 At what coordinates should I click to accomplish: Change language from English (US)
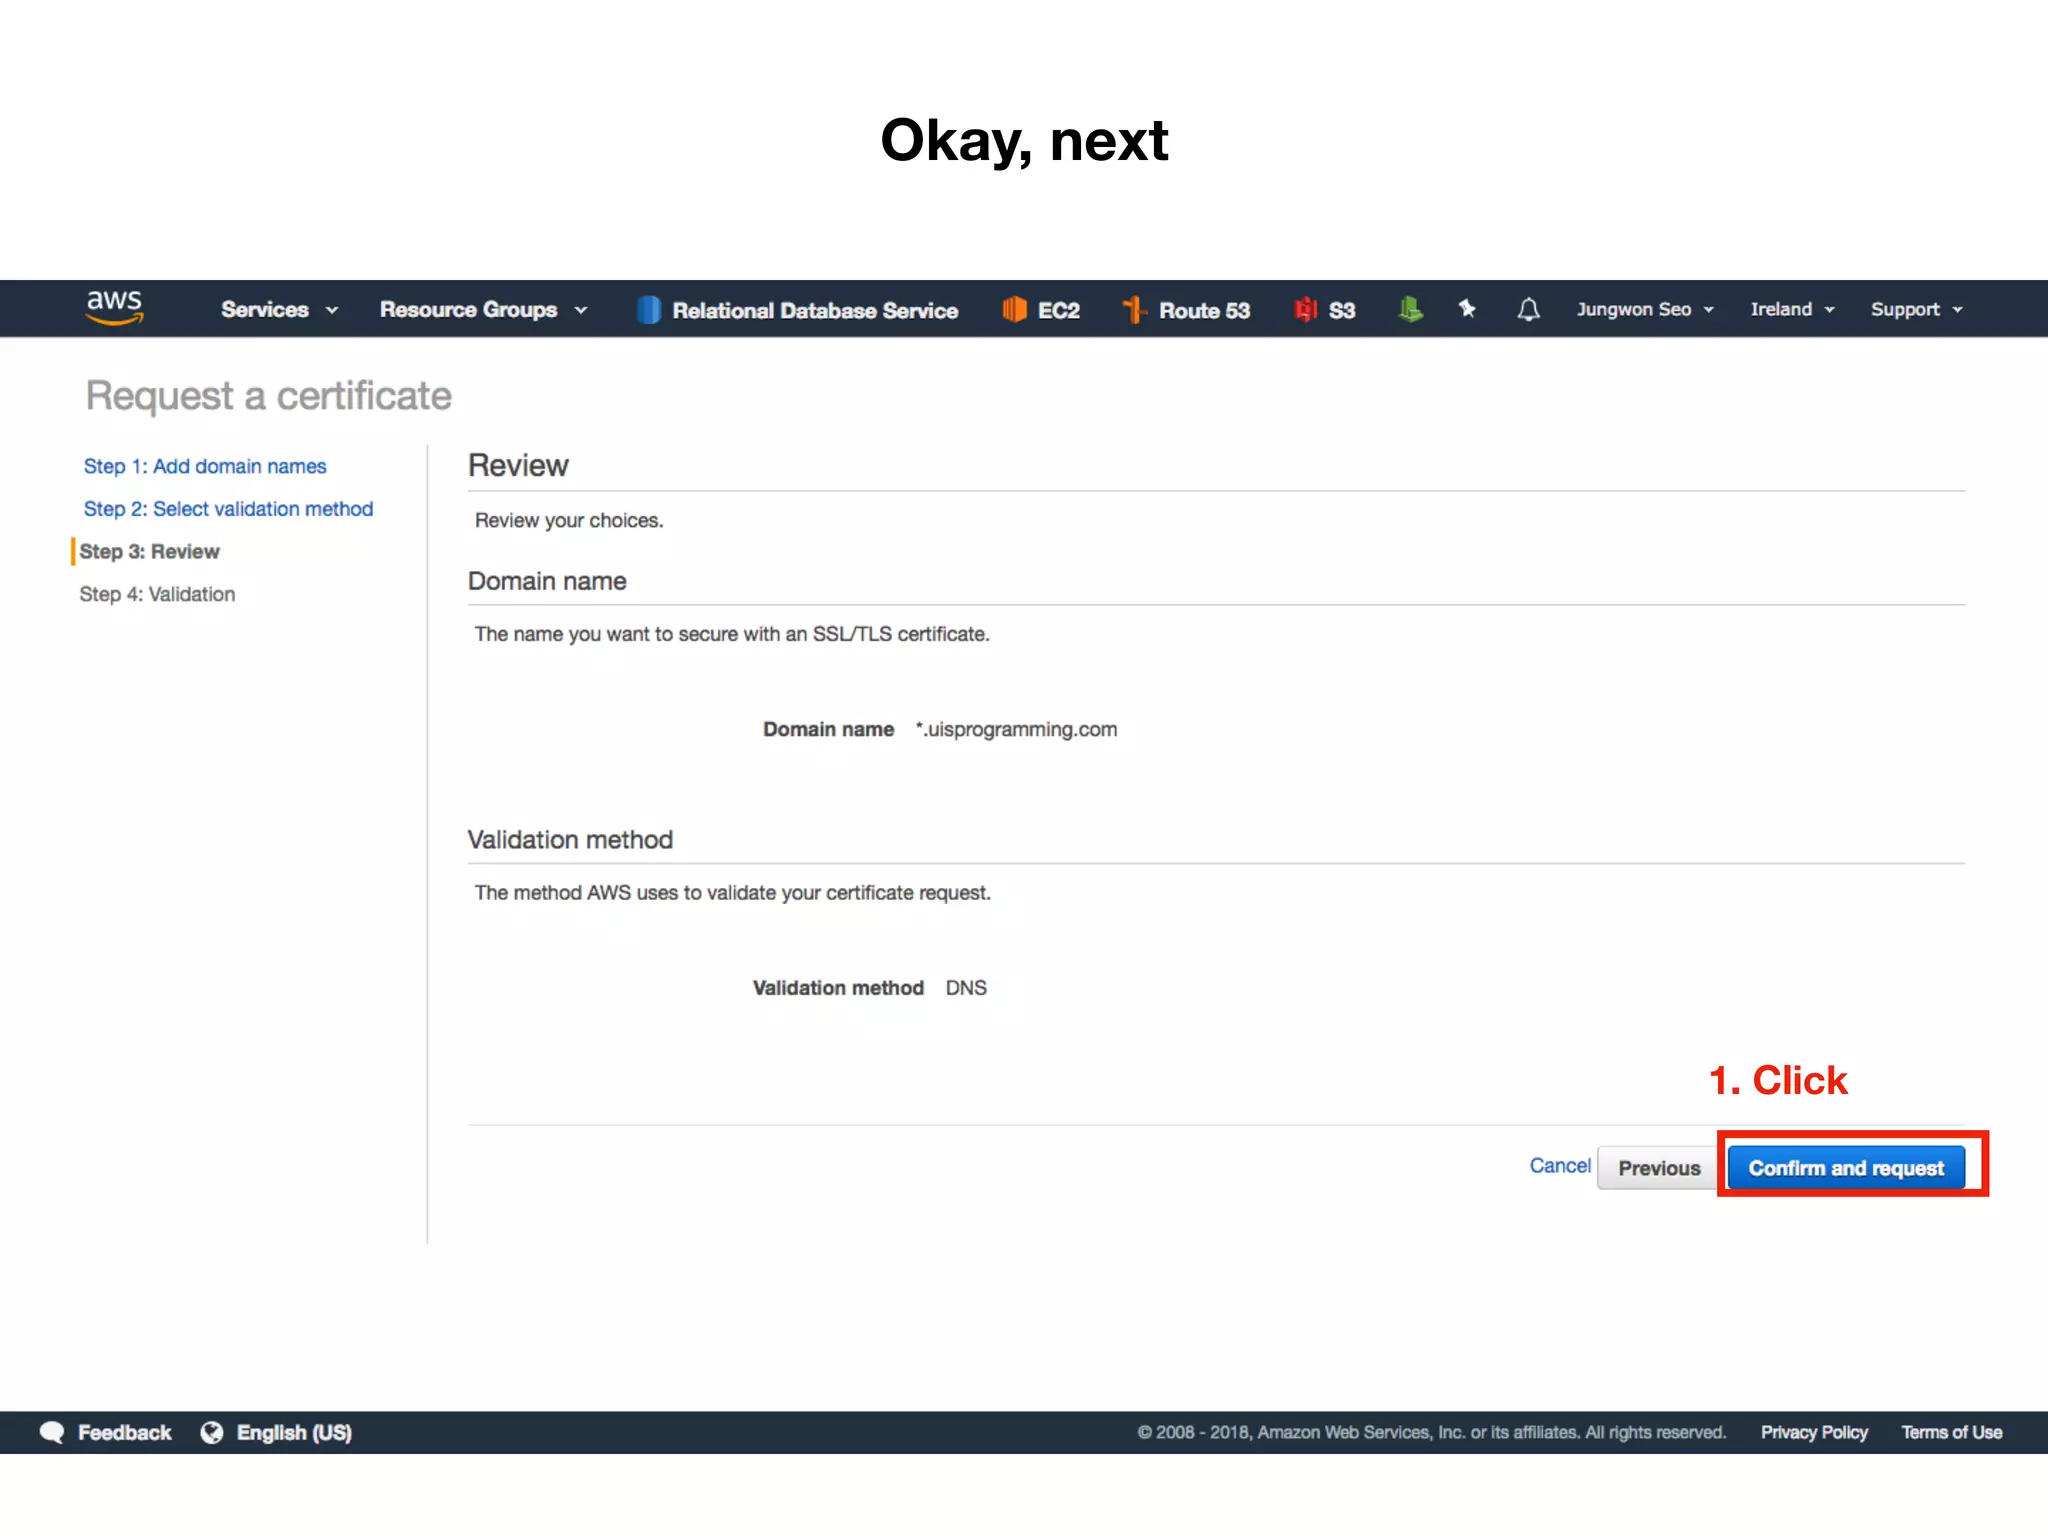pos(294,1432)
